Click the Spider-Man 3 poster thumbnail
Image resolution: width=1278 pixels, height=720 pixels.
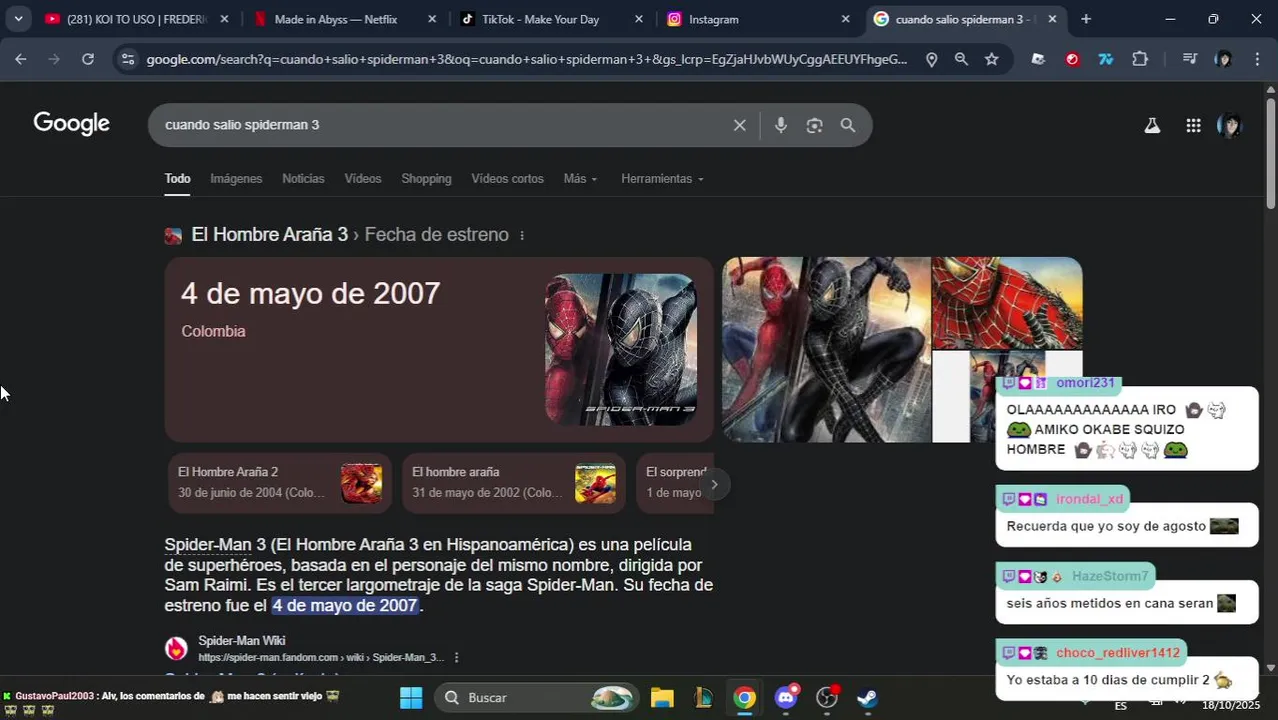(620, 349)
